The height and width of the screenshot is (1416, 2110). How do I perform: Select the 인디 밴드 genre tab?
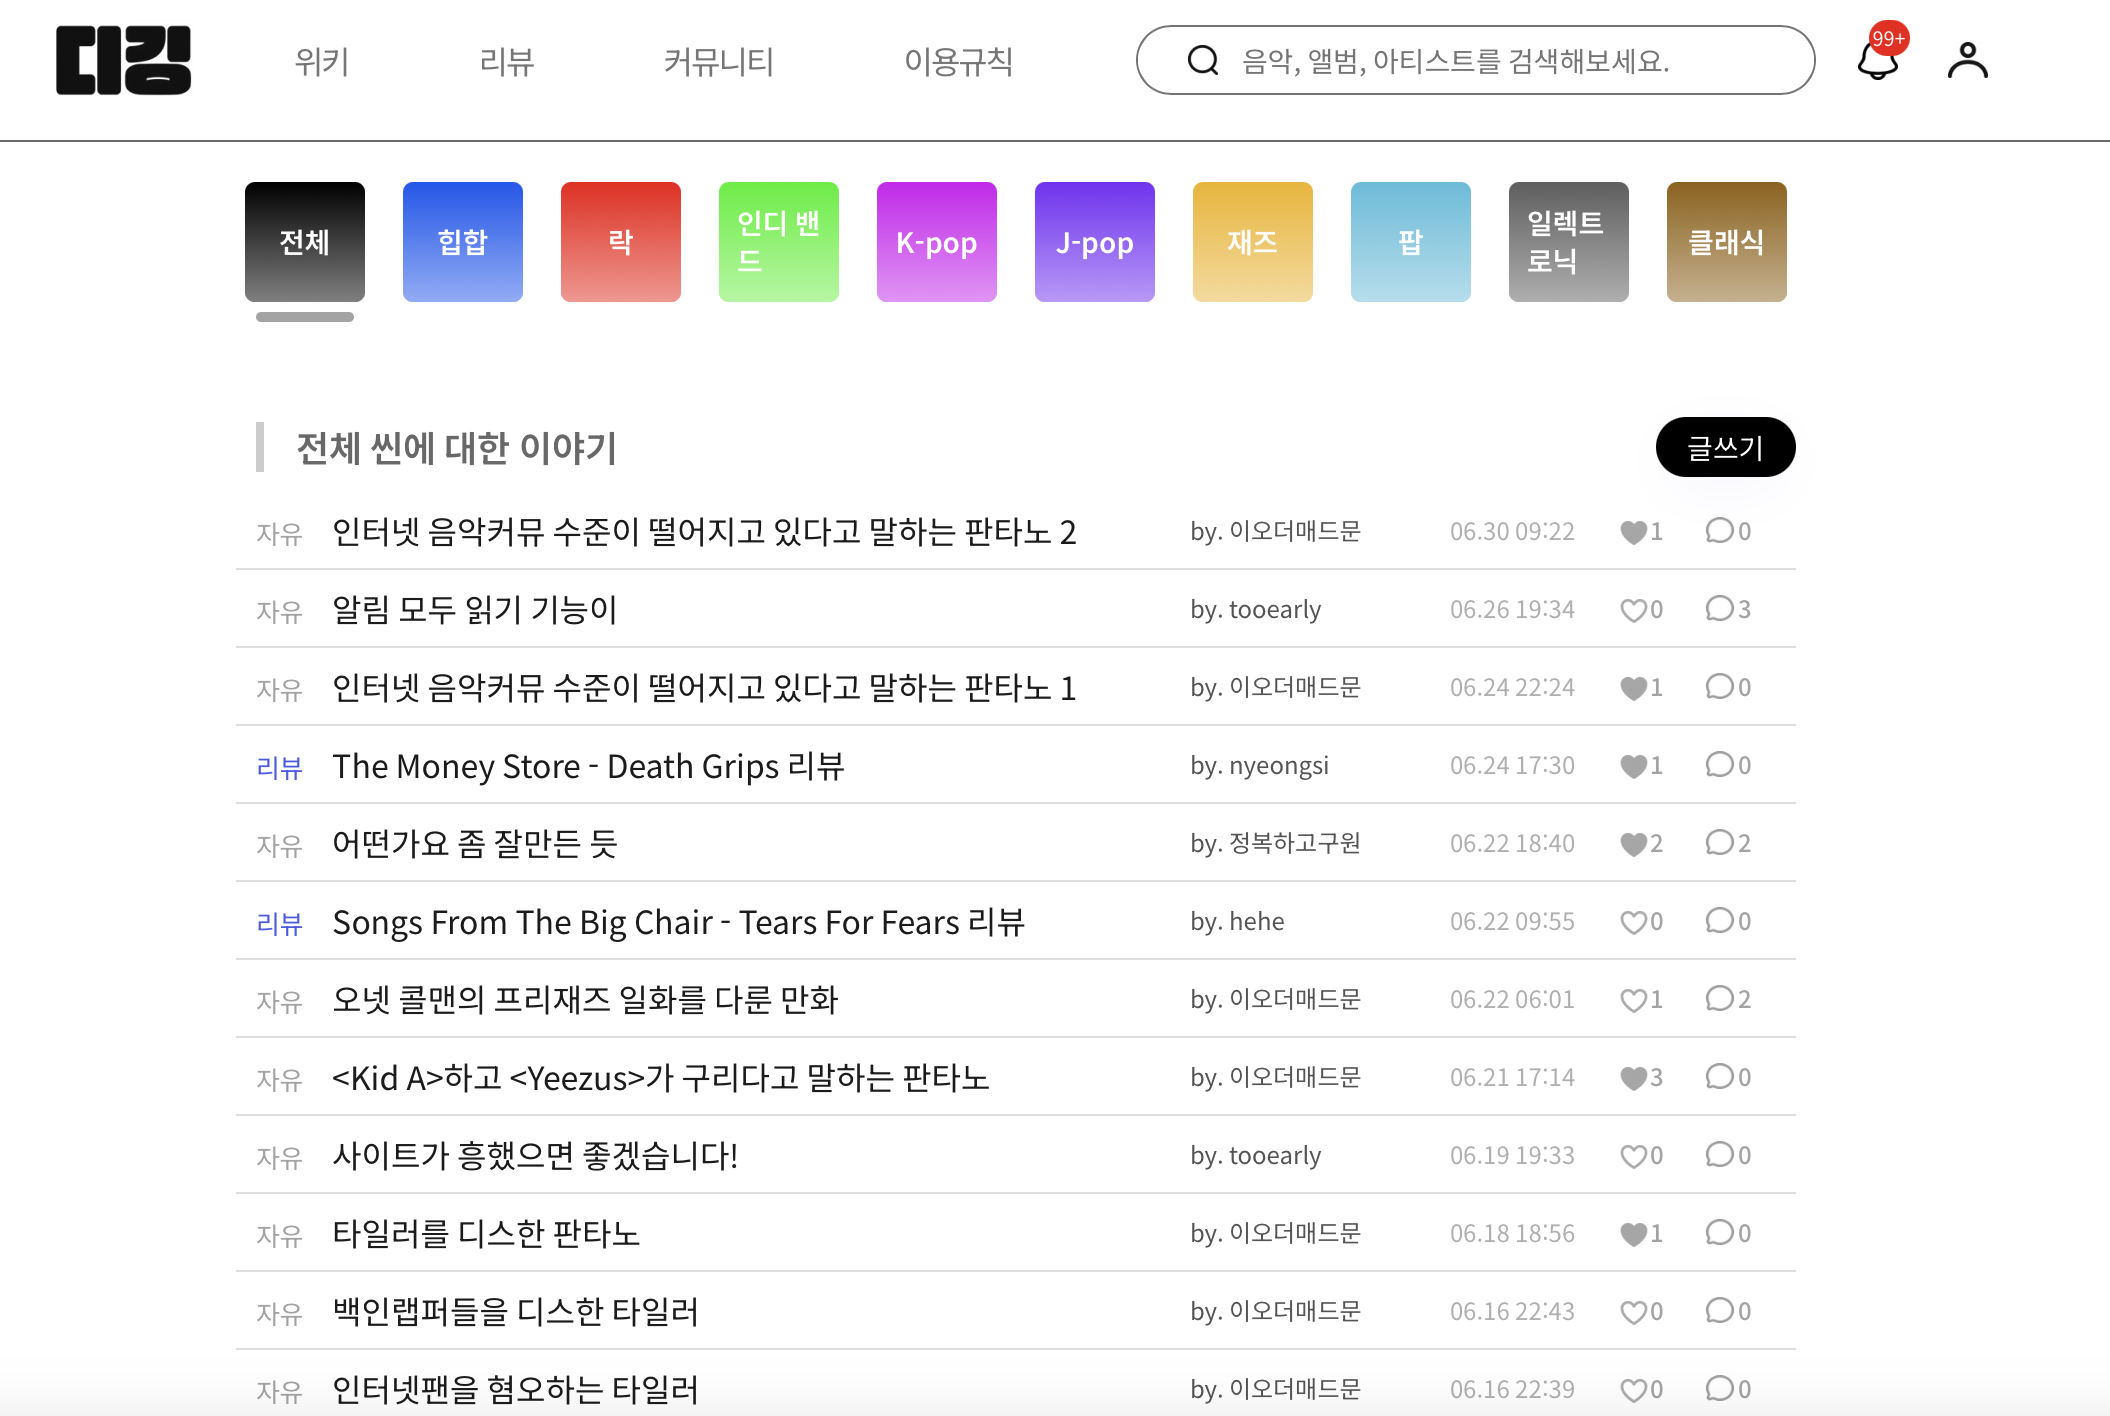pos(779,242)
